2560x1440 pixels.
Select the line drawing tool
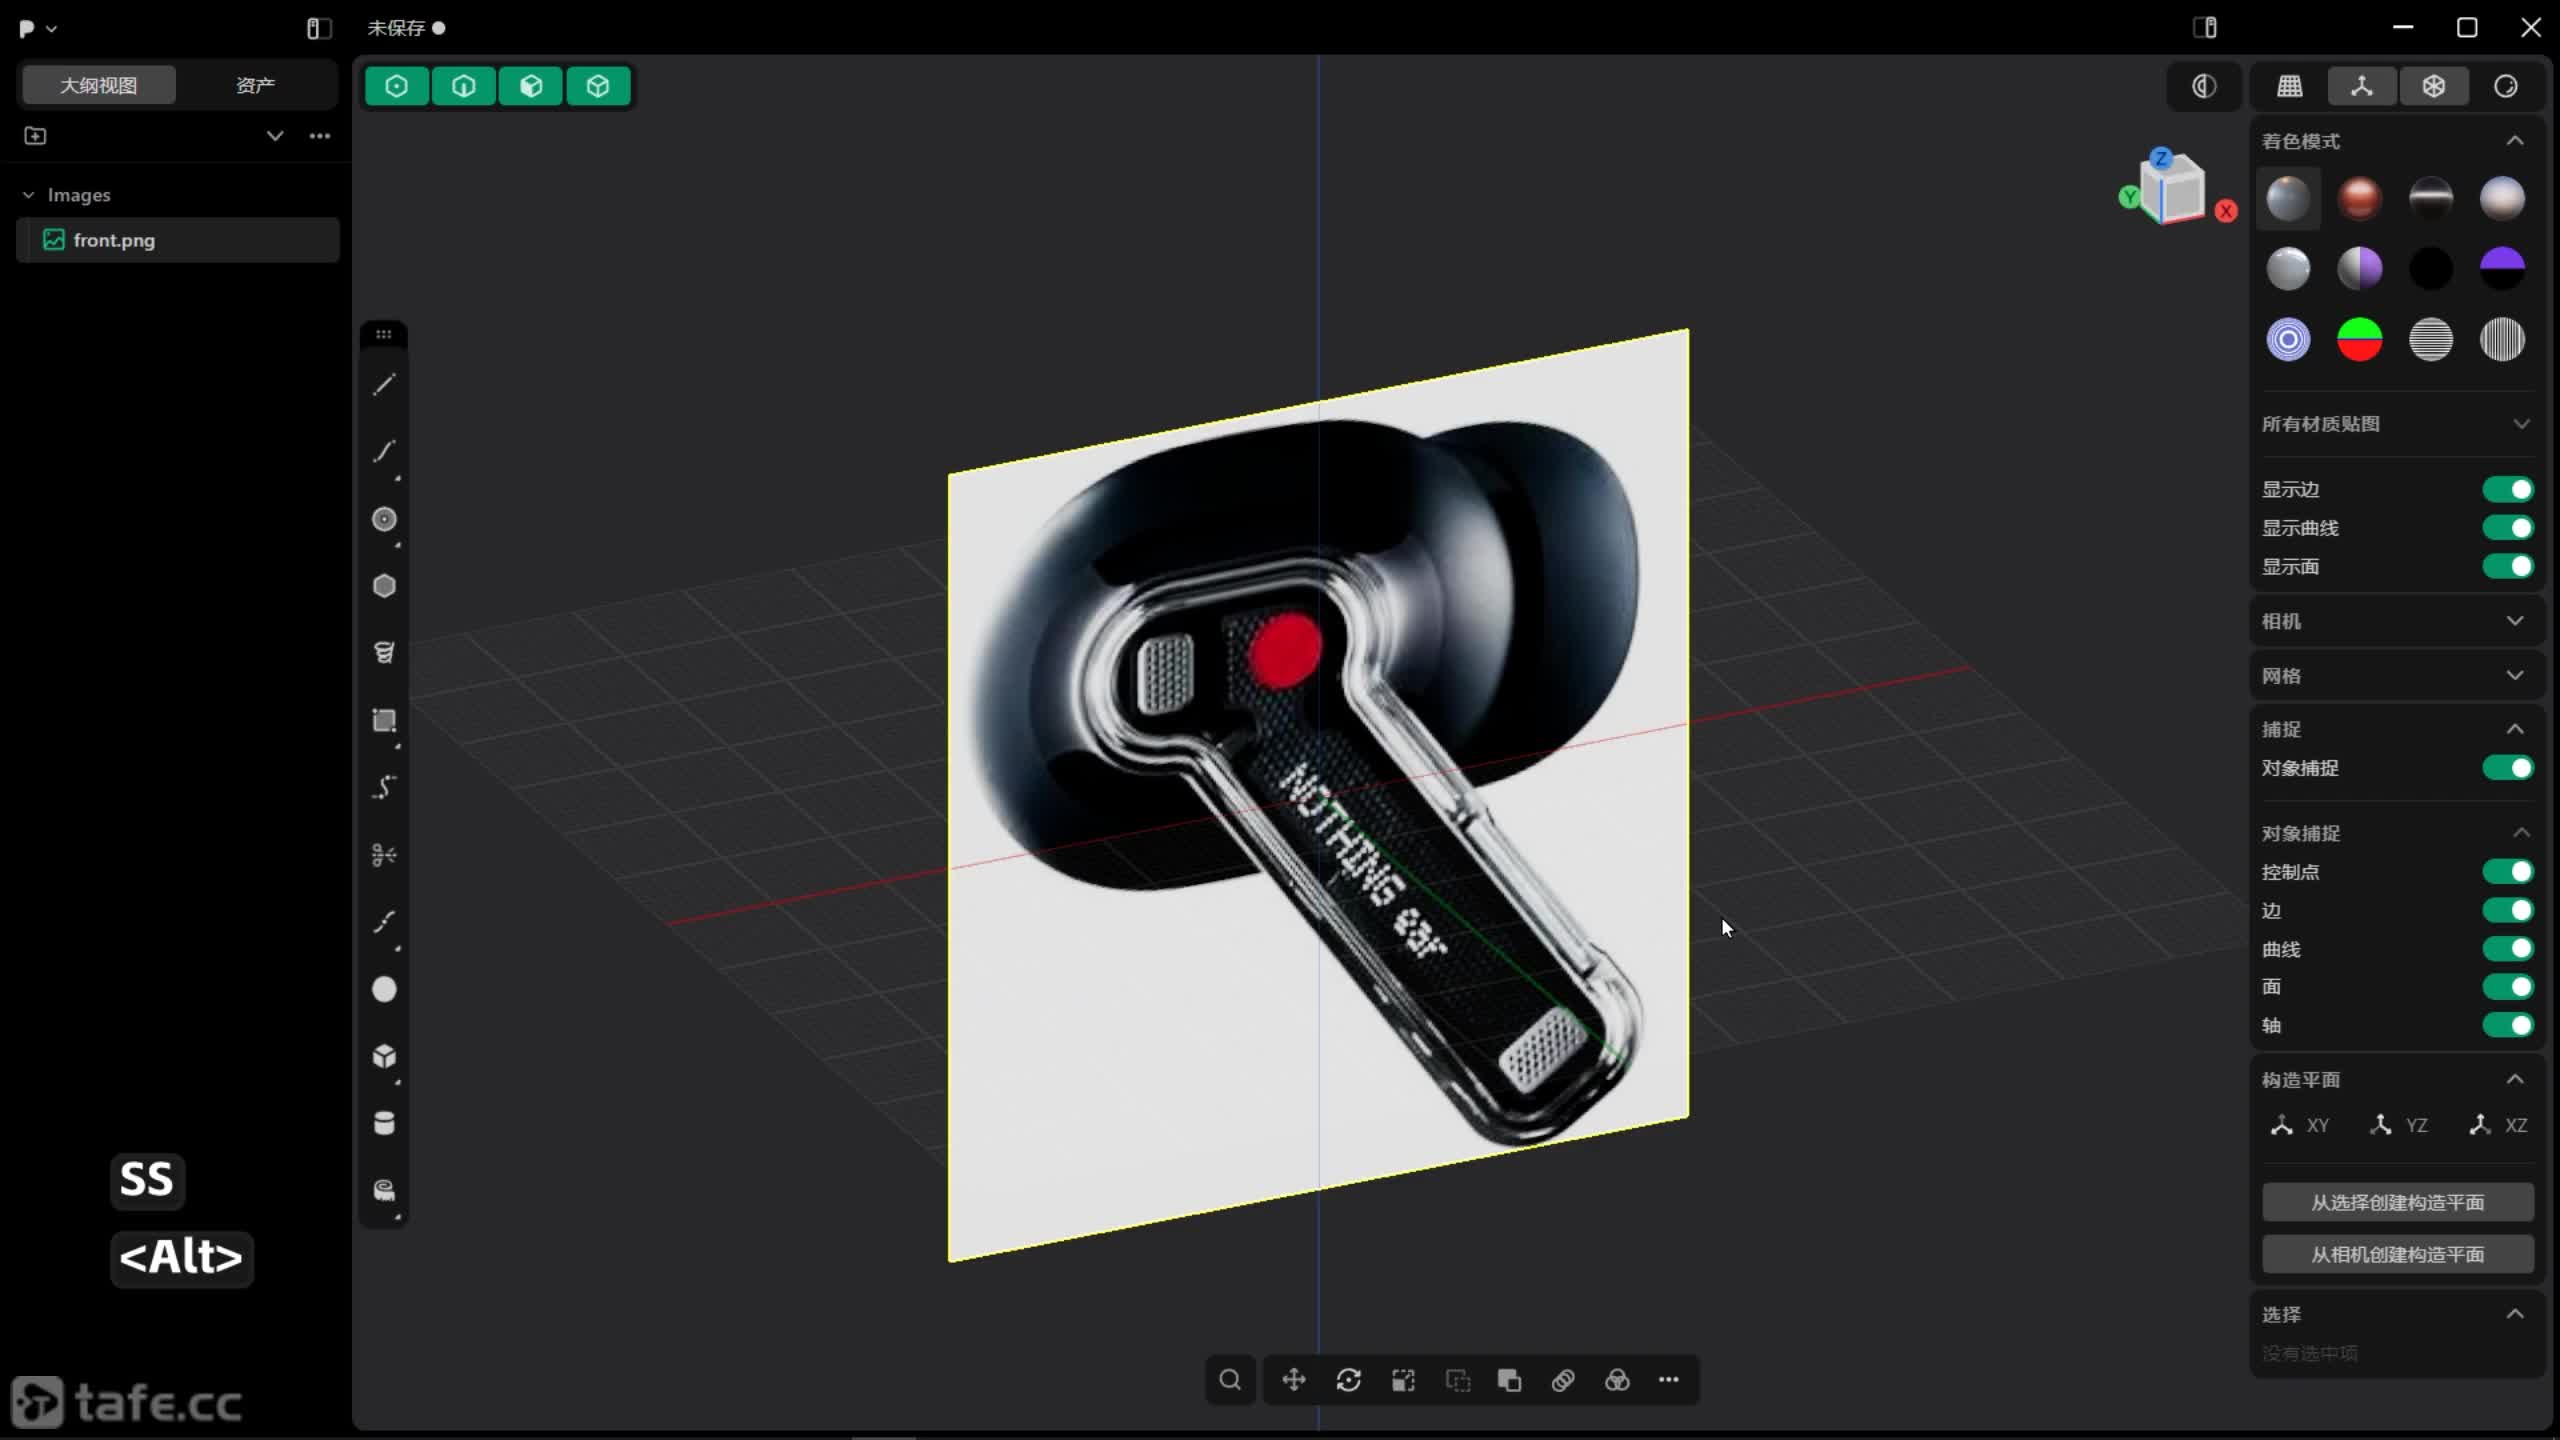tap(384, 385)
